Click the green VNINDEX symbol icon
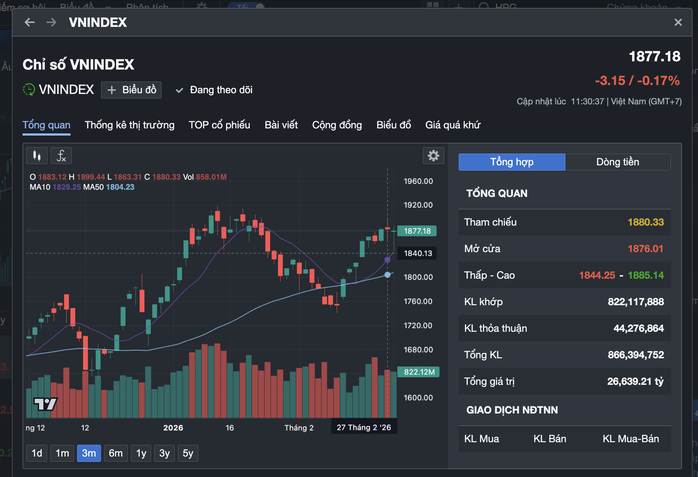The height and width of the screenshot is (477, 698). click(x=30, y=90)
